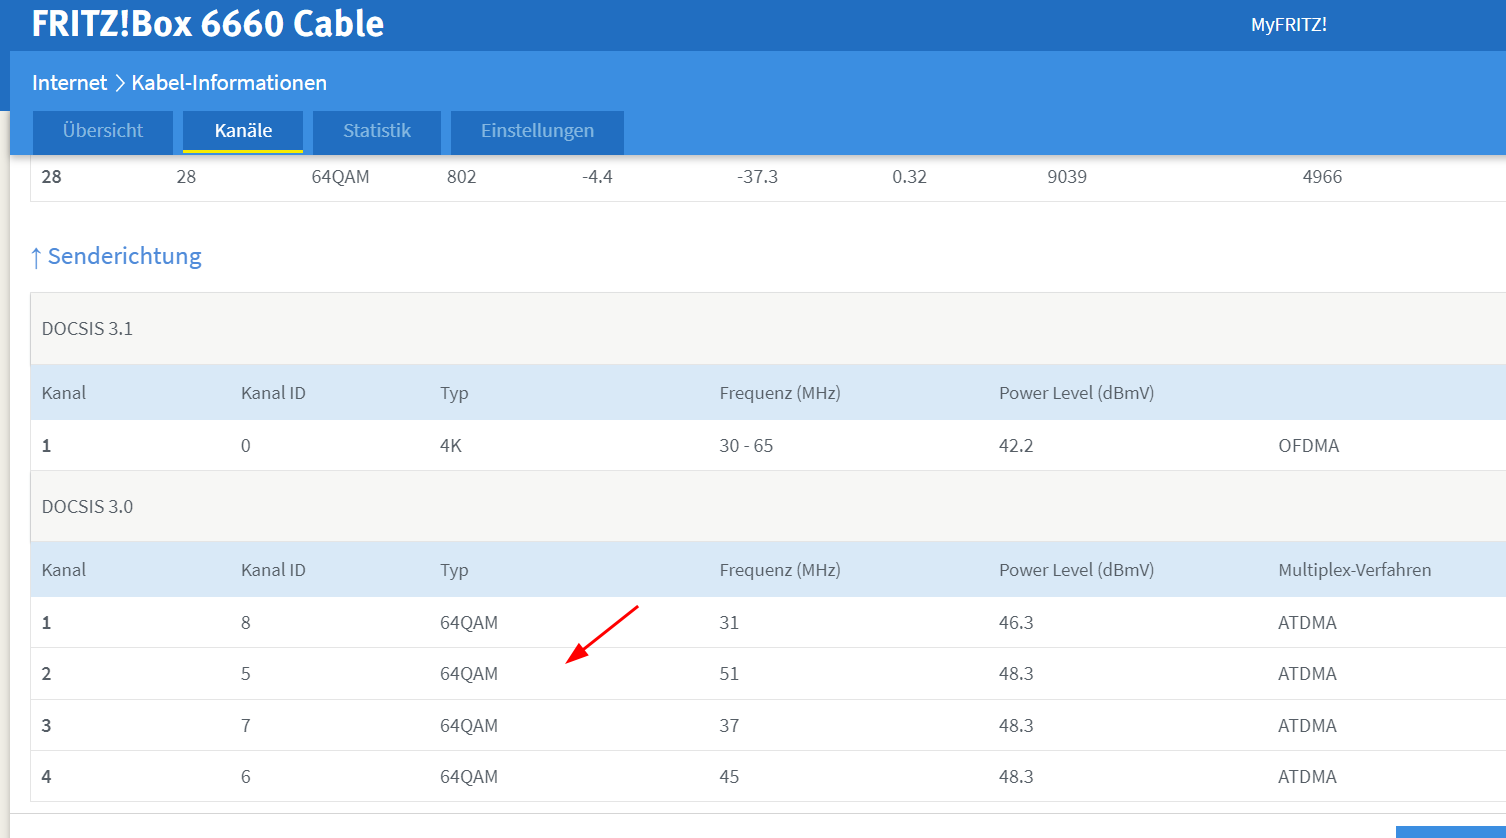Click frequency 37 in channel 3 row
The image size is (1506, 838).
(729, 726)
